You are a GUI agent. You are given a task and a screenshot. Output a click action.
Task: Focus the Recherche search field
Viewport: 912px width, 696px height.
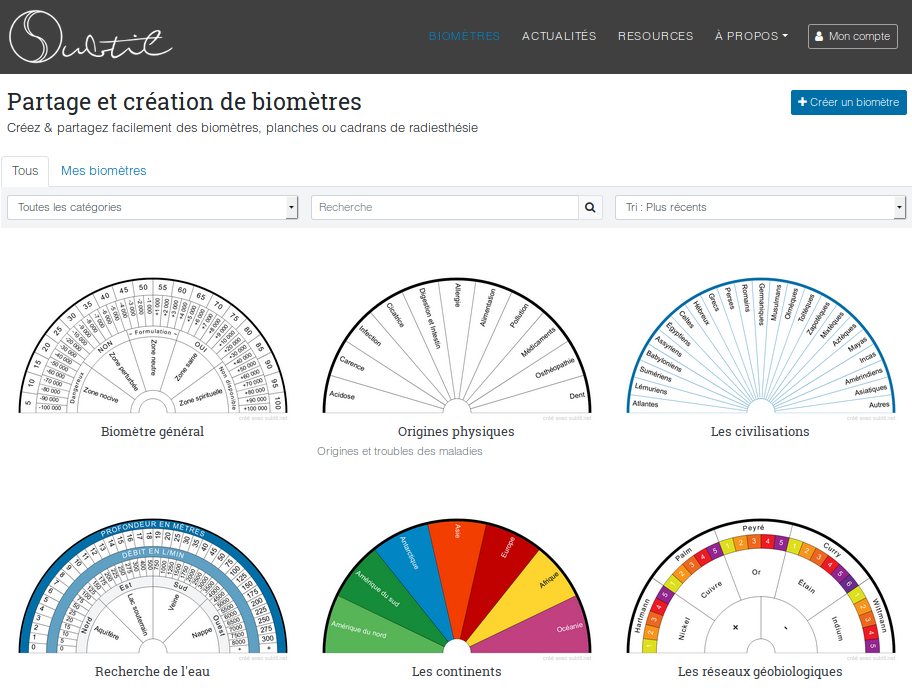445,208
